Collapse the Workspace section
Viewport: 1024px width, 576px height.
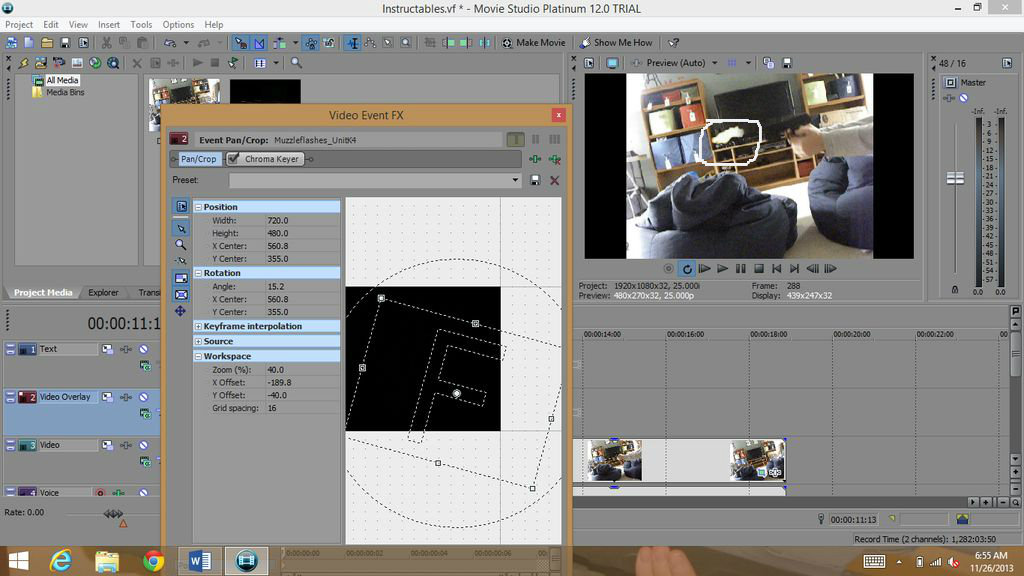(x=199, y=357)
